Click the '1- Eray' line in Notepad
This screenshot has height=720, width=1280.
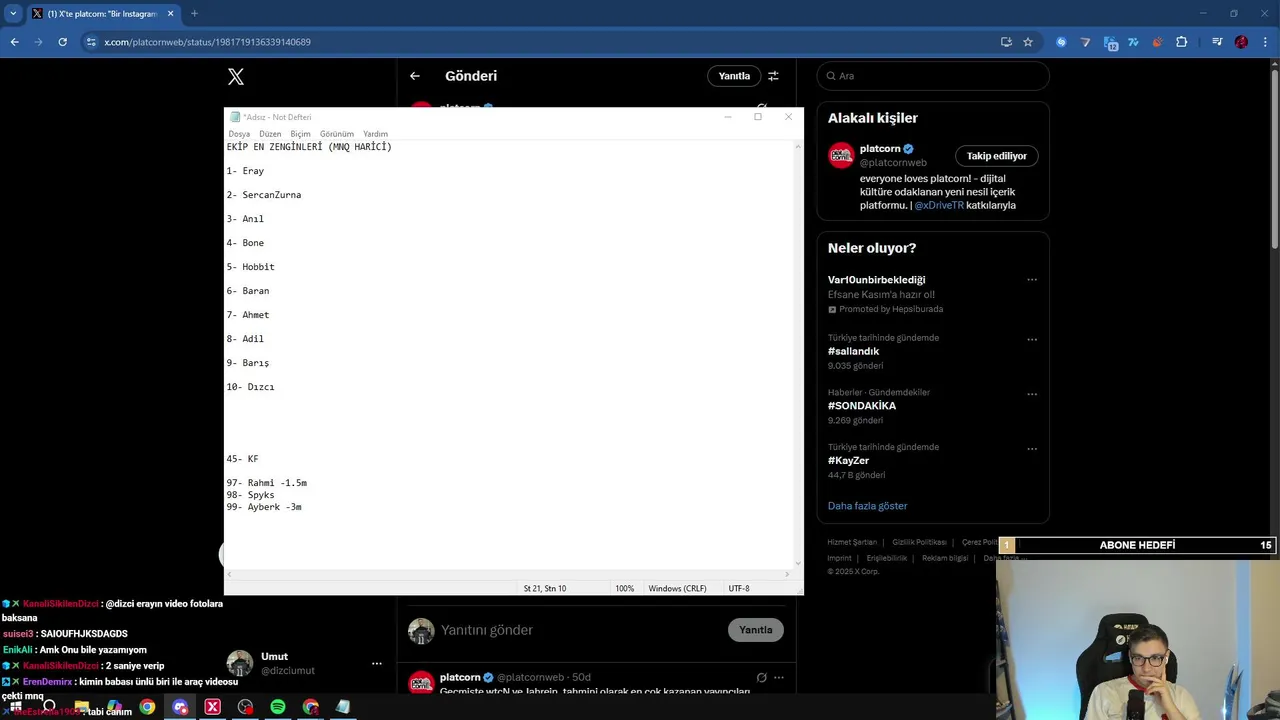[245, 171]
